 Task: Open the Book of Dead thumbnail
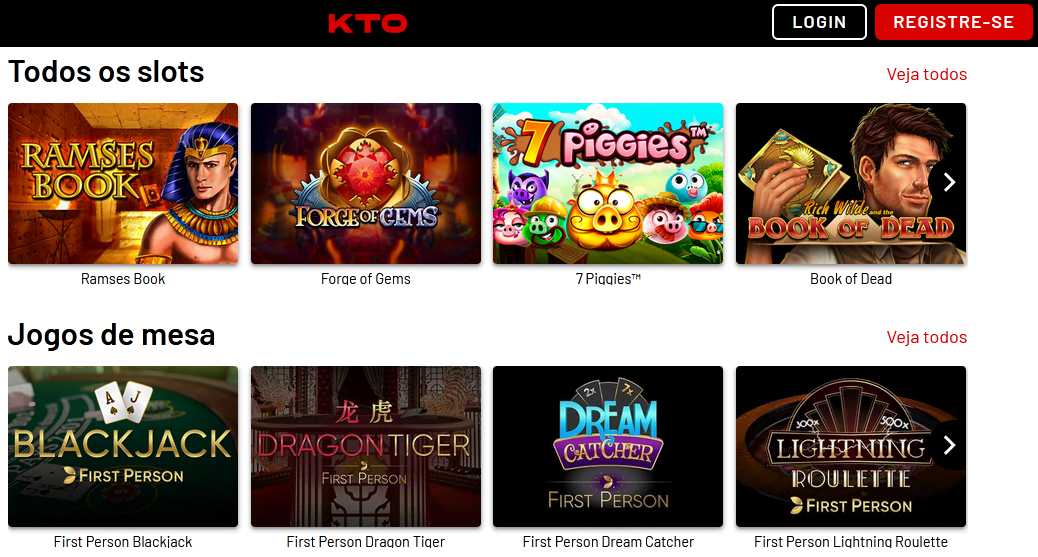(851, 183)
